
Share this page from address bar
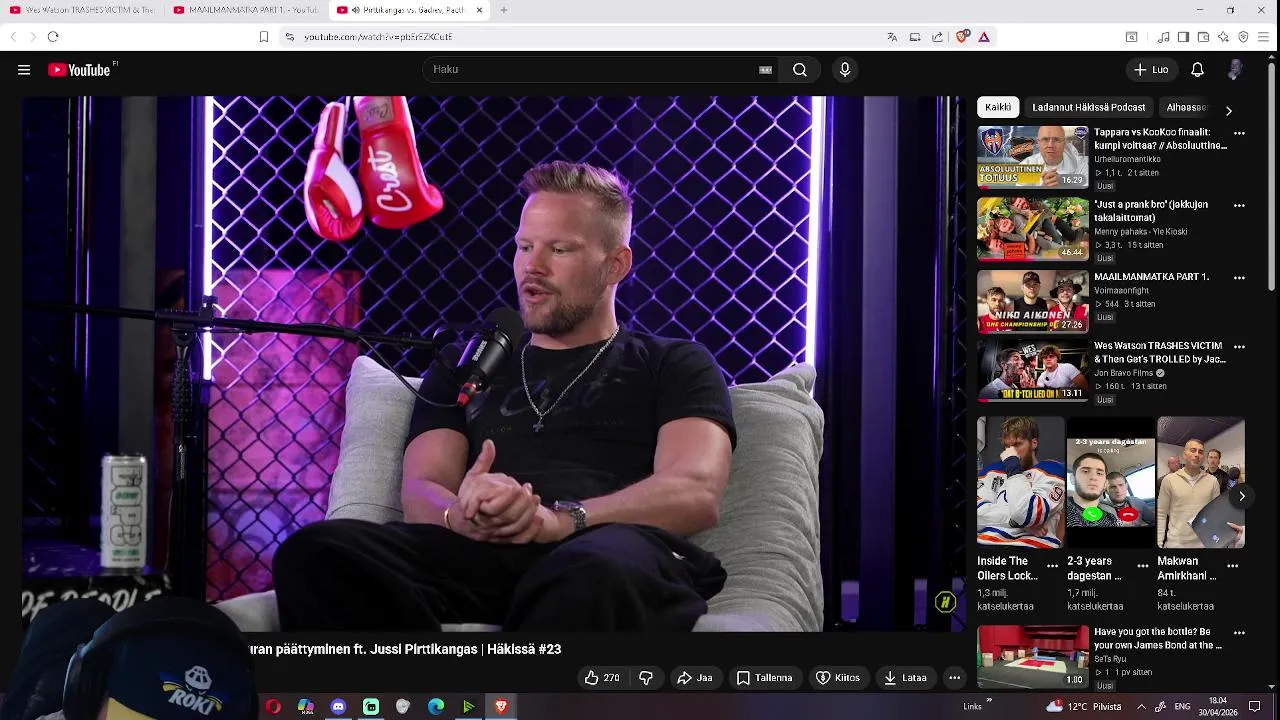point(937,37)
